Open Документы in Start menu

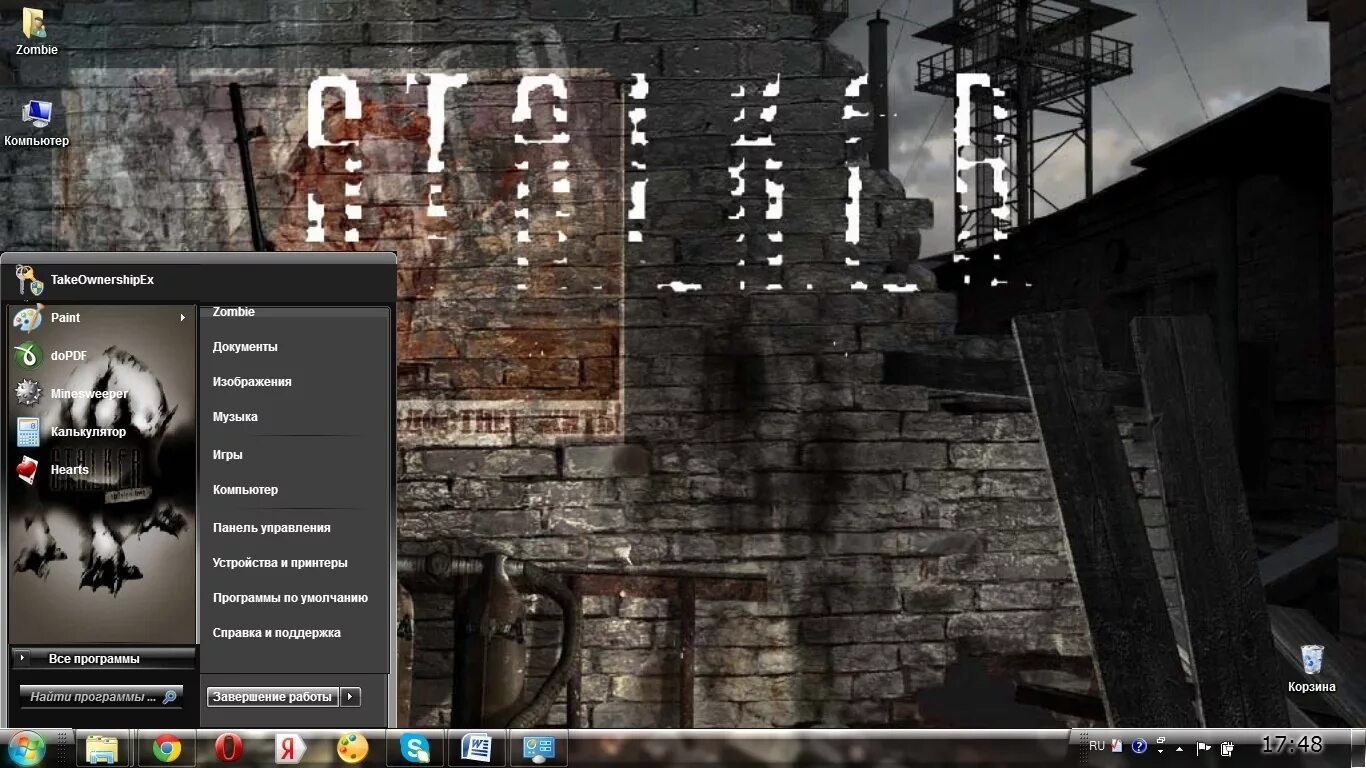point(245,347)
